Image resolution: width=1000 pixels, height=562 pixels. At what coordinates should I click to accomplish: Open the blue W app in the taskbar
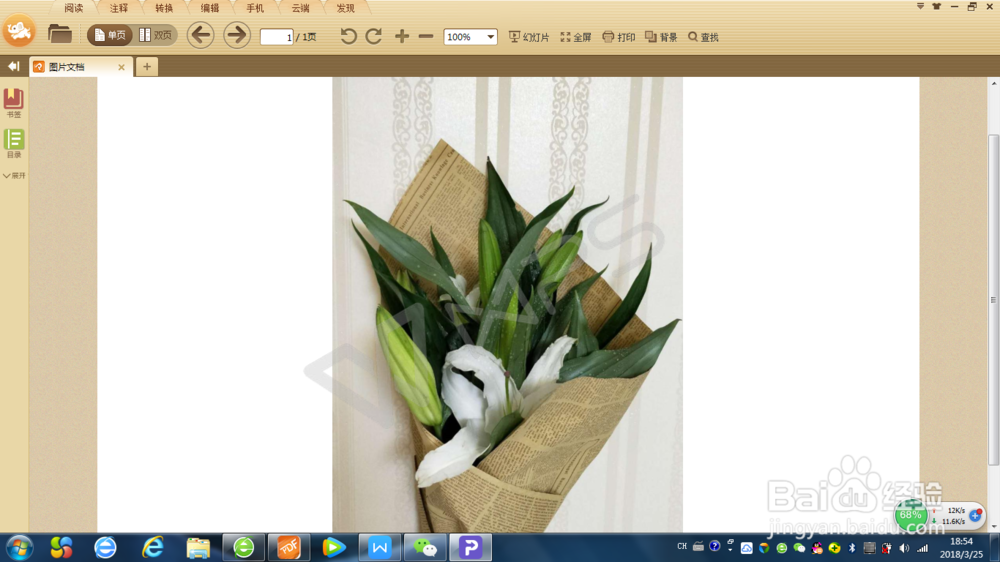tap(379, 547)
